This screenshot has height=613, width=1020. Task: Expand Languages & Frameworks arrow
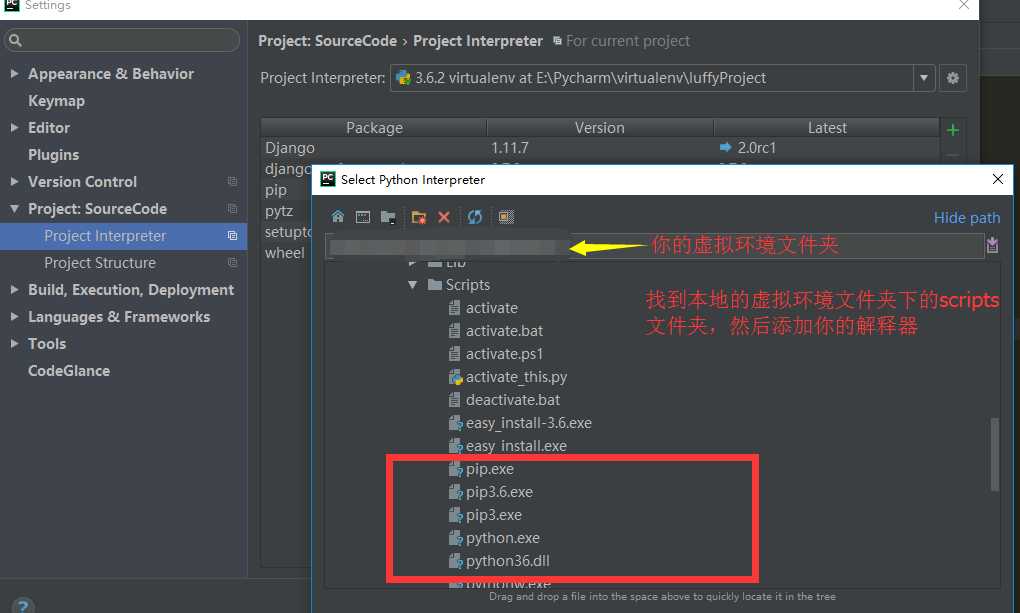(x=14, y=317)
